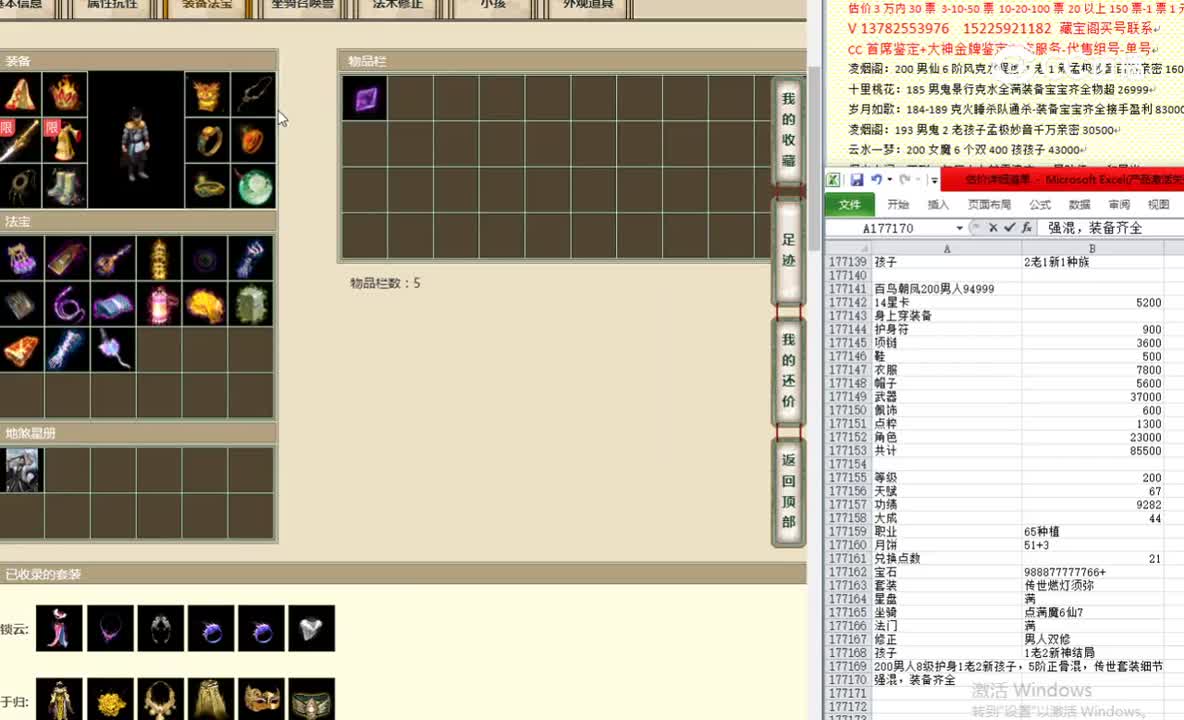This screenshot has height=720, width=1184.
Task: Select the cell containing 传世燃灯须弥
Action: tap(1092, 586)
